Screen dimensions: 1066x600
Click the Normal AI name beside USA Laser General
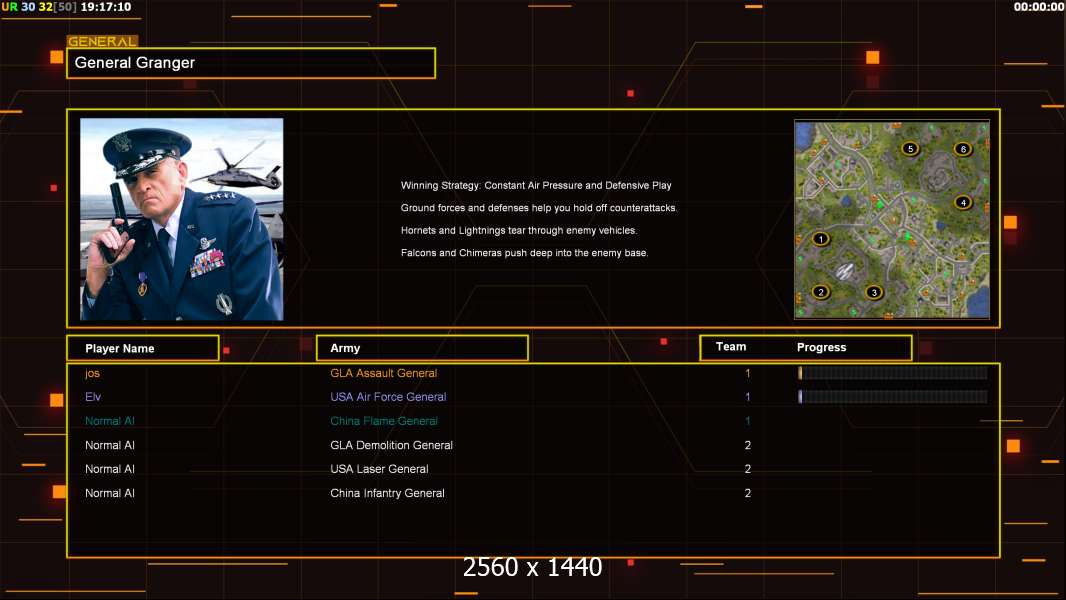pos(109,469)
